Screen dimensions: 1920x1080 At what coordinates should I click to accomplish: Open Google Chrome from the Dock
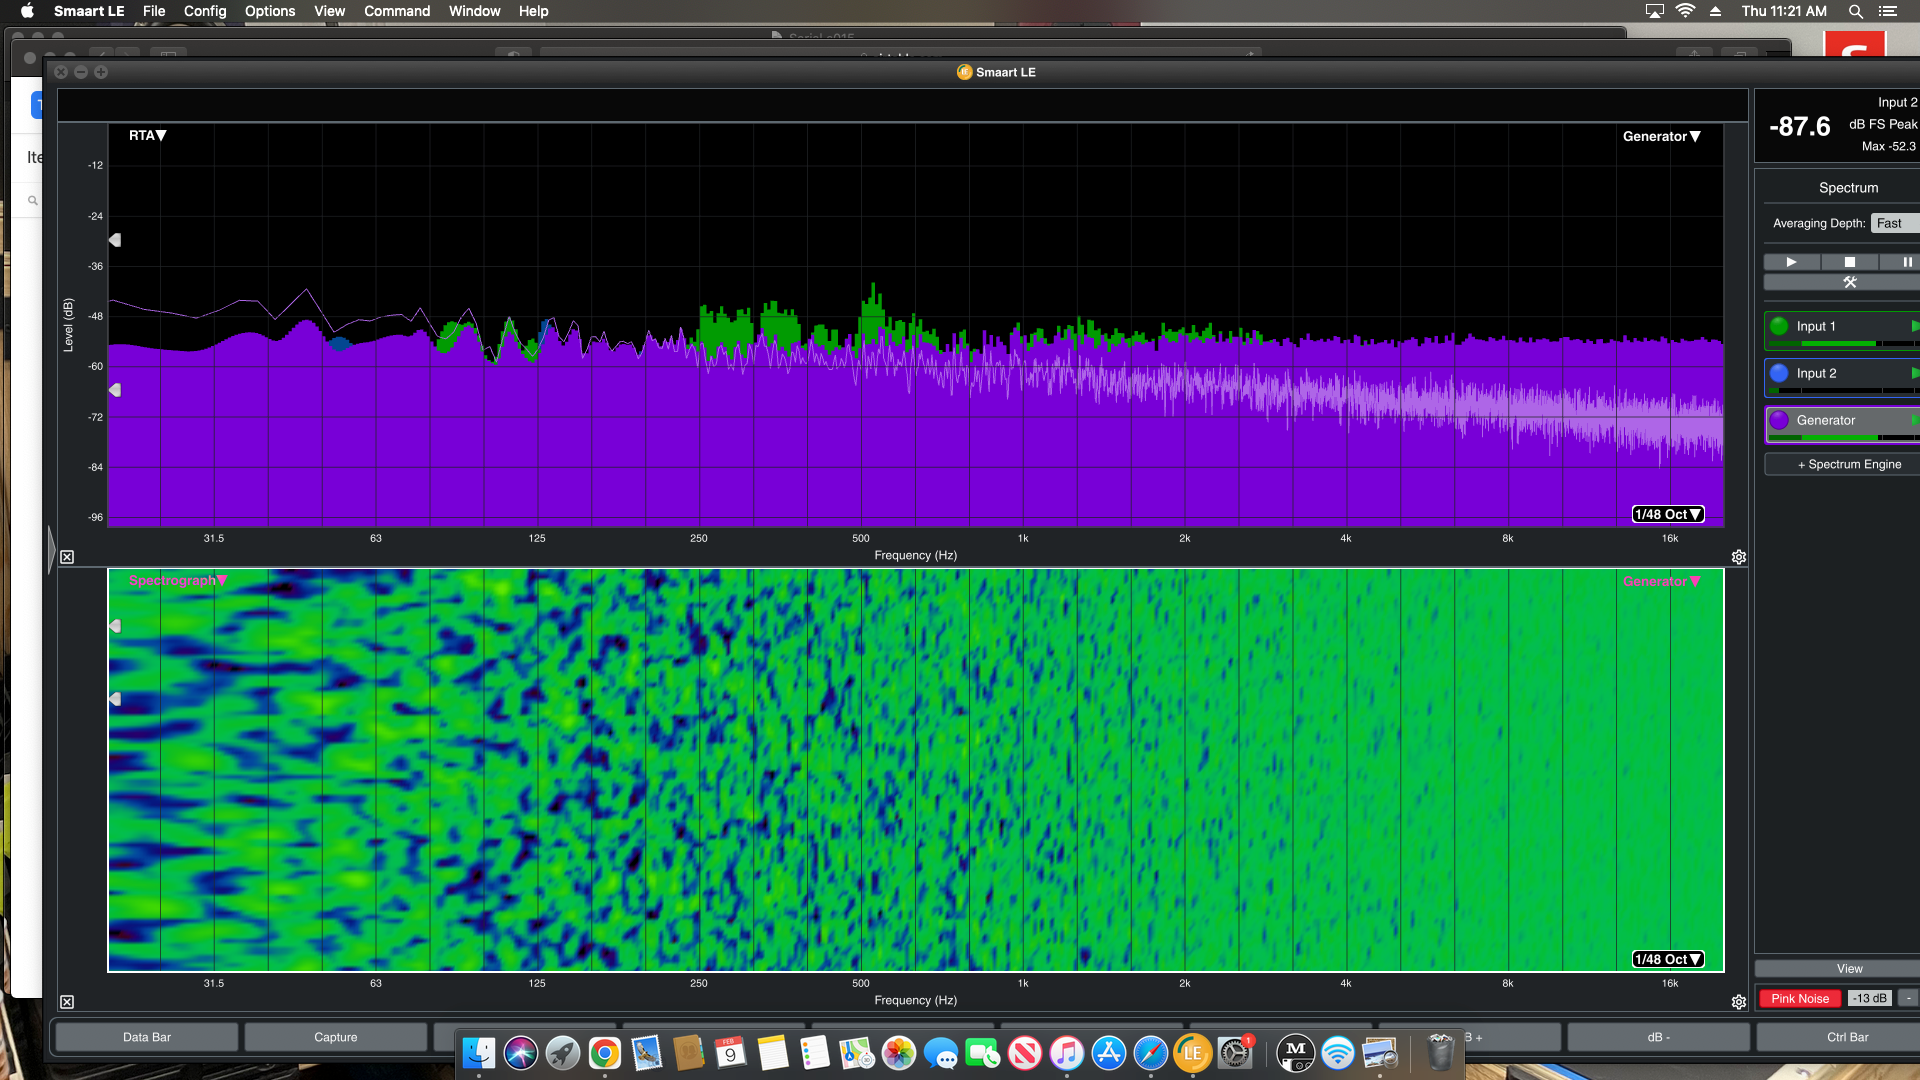[x=605, y=1053]
